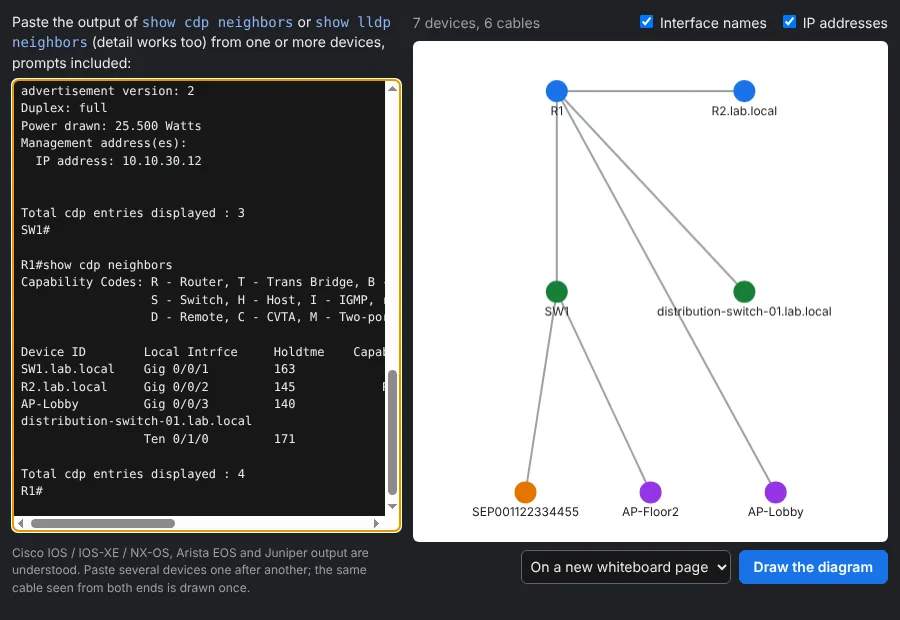Screen dimensions: 900x620
Task: Click the SEP001122334455 label in the diagram
Action: tap(525, 512)
